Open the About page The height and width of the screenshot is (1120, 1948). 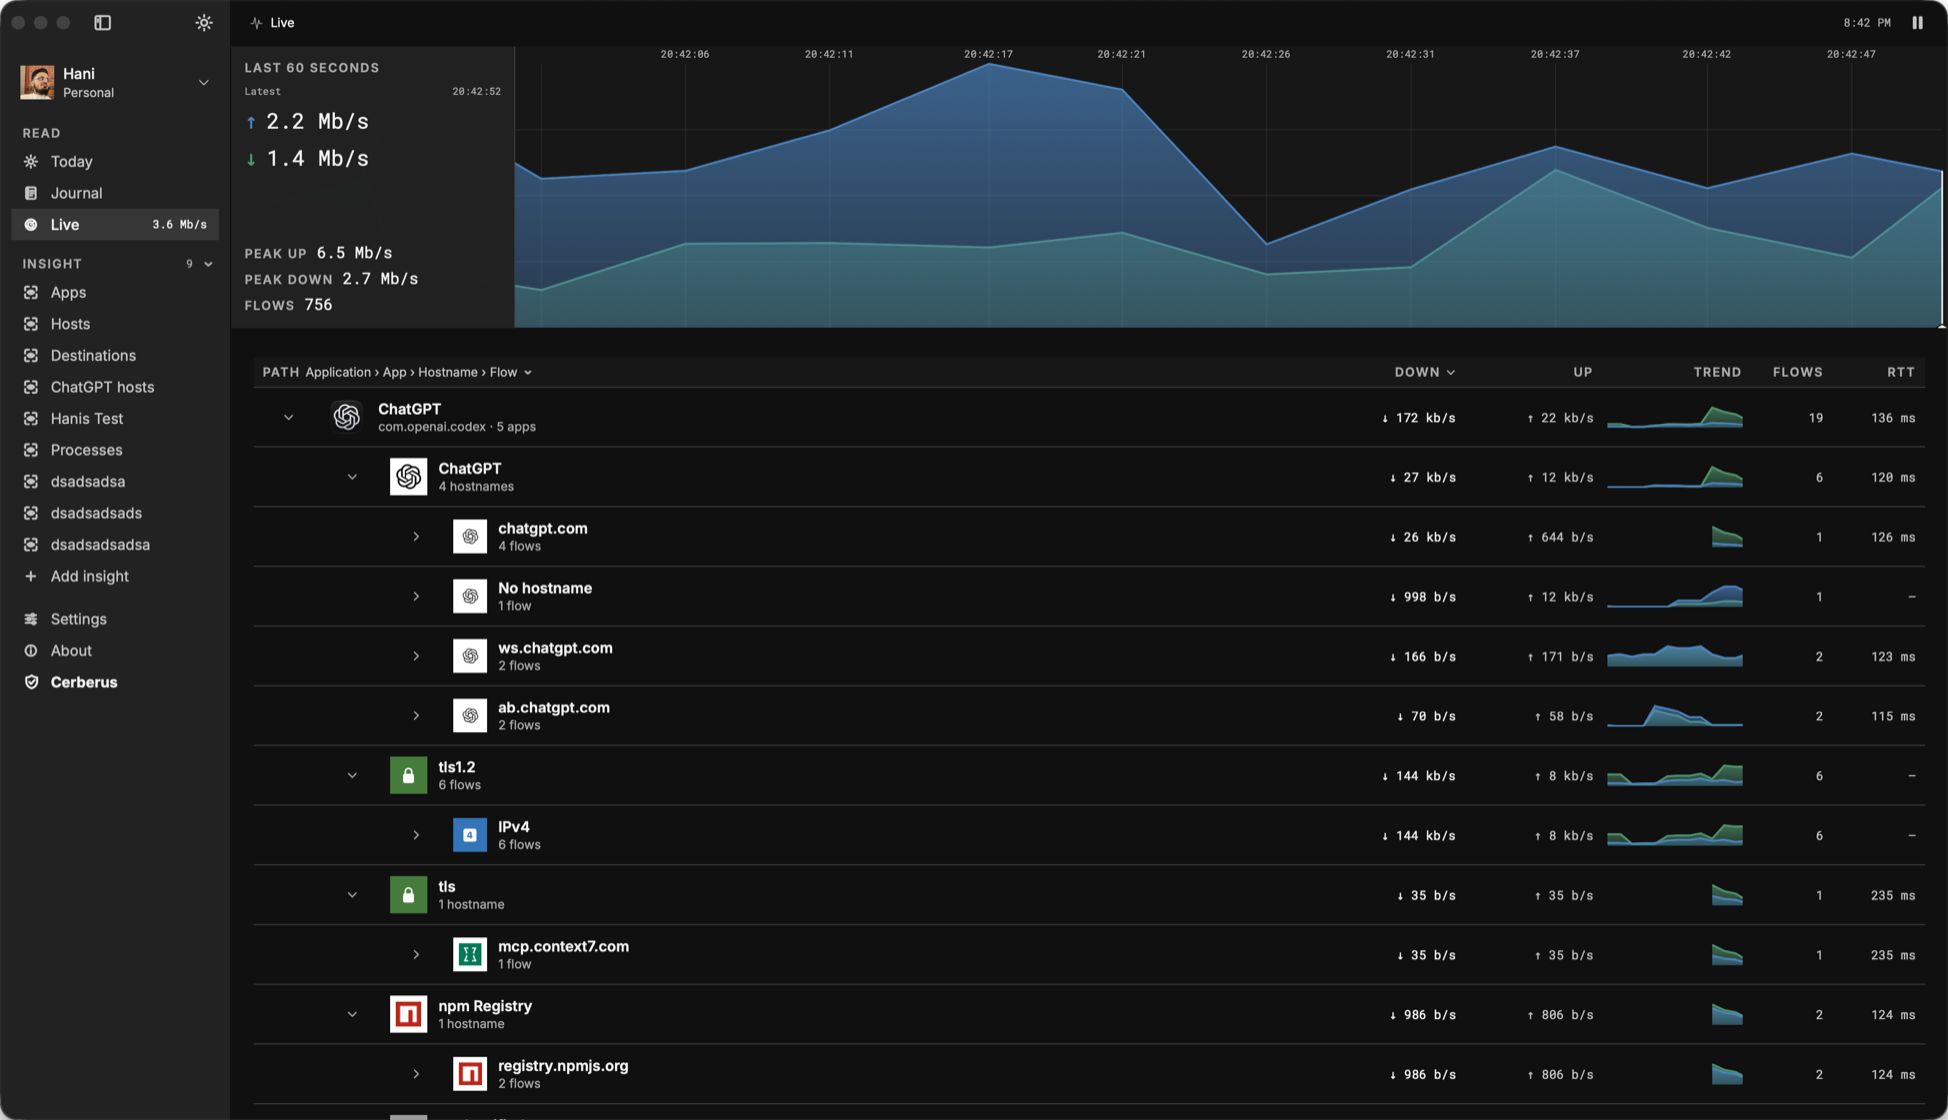(x=115, y=651)
